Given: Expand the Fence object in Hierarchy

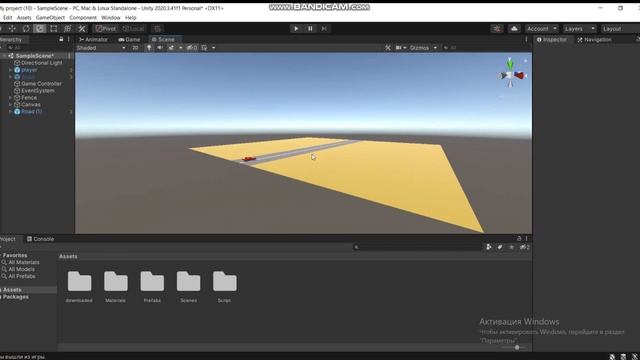Looking at the screenshot, I should (11, 98).
